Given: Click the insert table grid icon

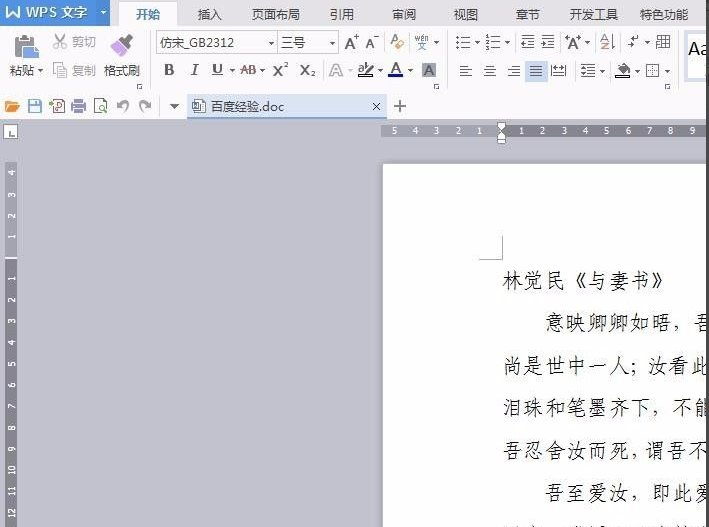Looking at the screenshot, I should coord(663,42).
